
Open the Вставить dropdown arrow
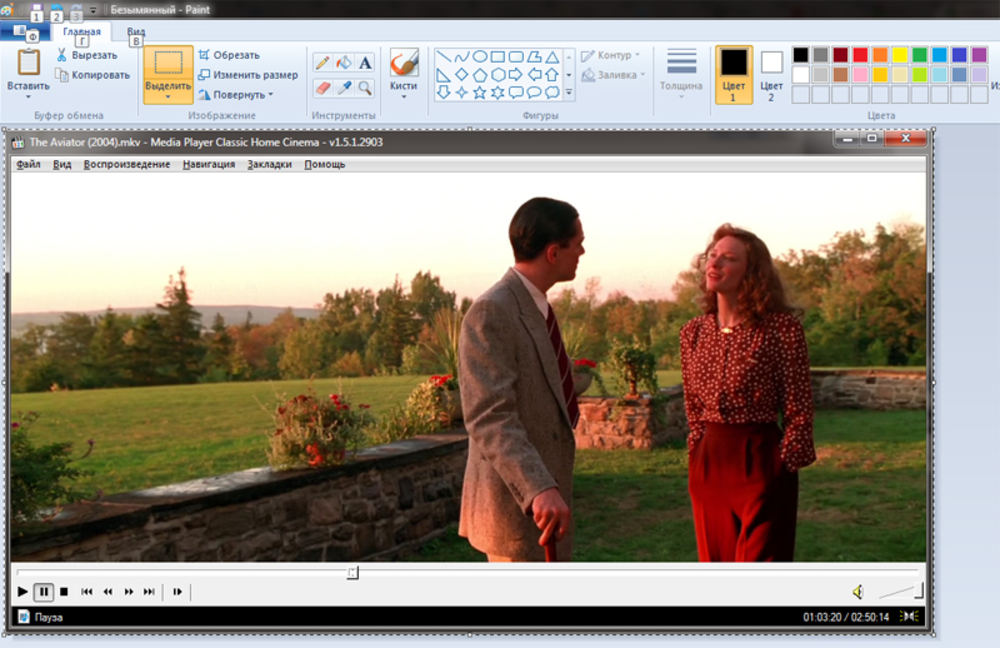click(28, 97)
